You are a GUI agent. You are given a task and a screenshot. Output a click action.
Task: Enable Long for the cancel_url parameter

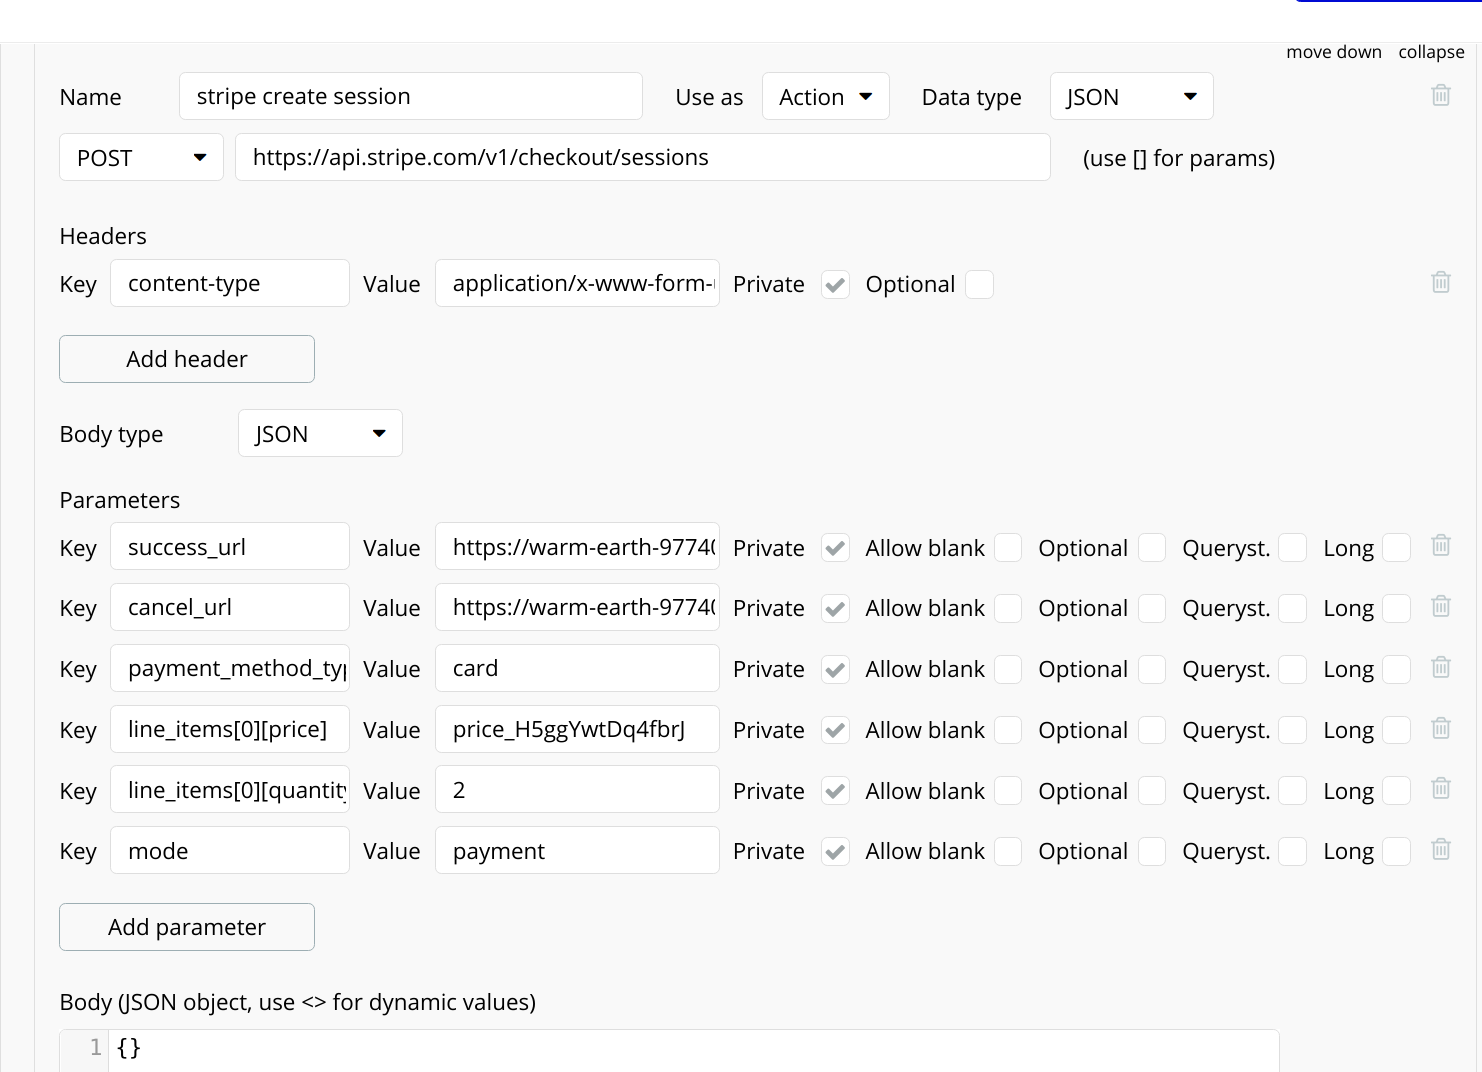tap(1396, 608)
